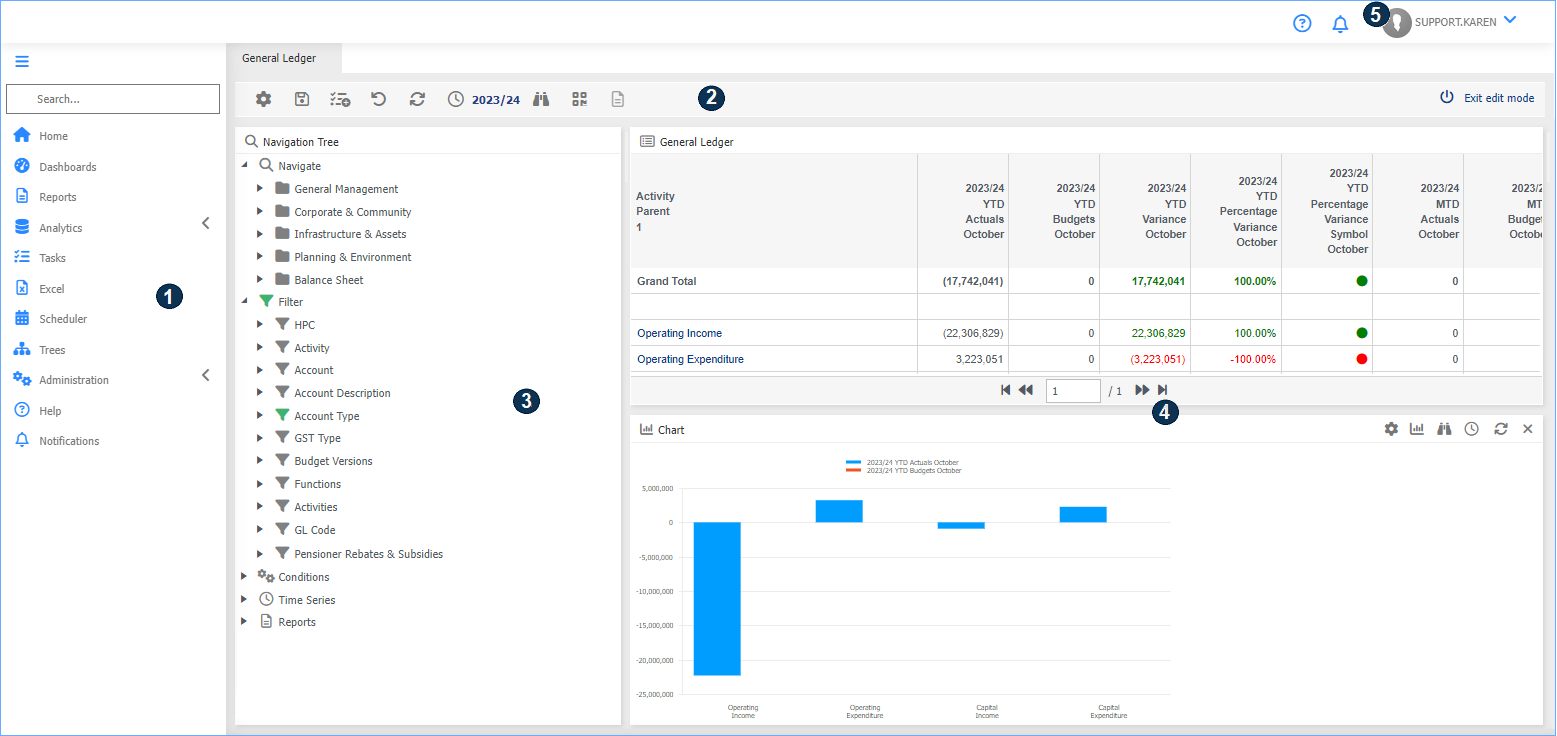
Task: Click the chart type icon in Chart panel
Action: point(1417,429)
